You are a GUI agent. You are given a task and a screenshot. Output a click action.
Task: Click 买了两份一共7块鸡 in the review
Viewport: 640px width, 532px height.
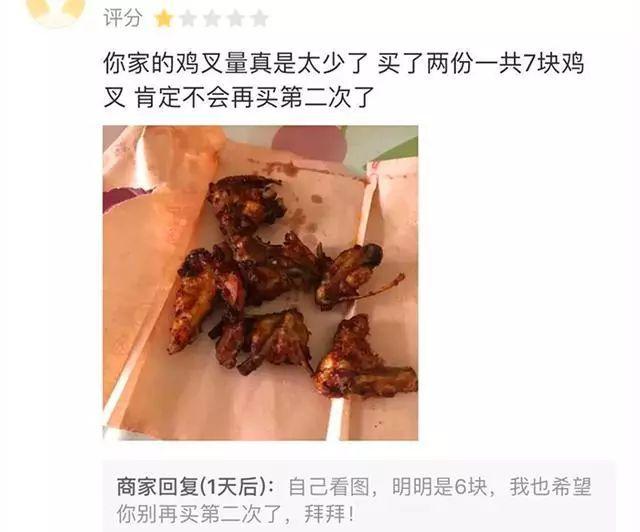tap(481, 64)
